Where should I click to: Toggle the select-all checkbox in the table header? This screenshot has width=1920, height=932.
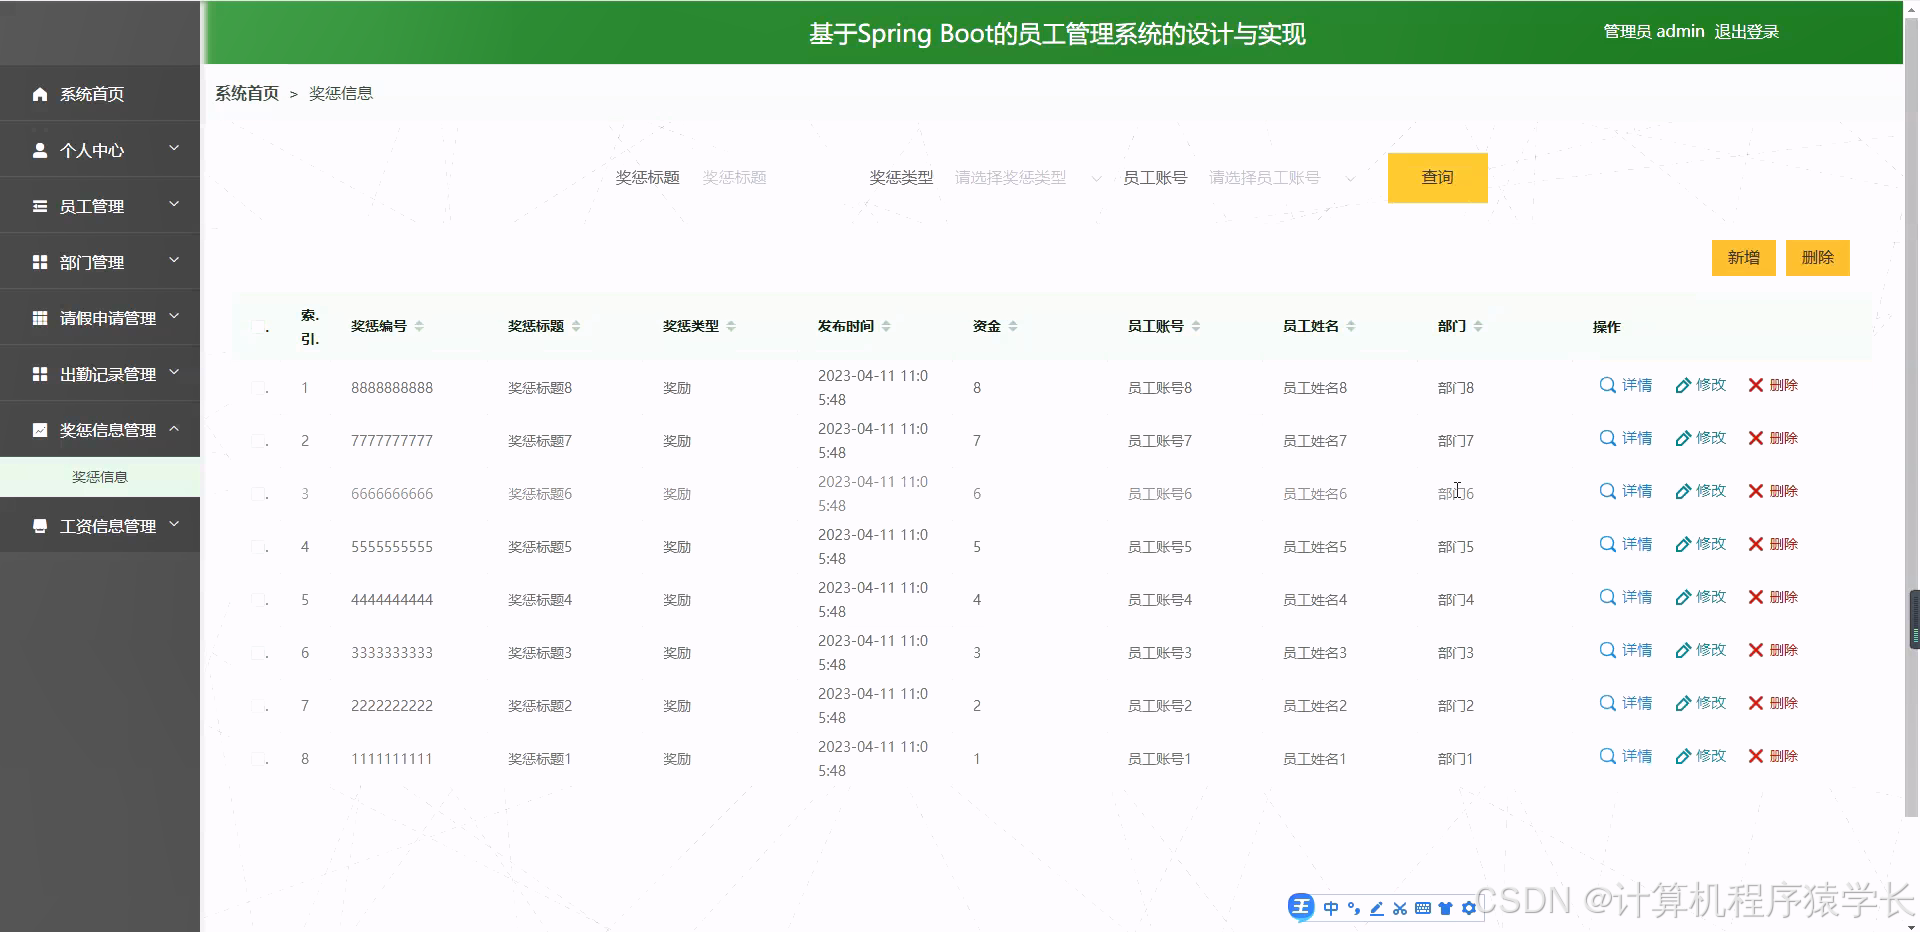[x=257, y=327]
